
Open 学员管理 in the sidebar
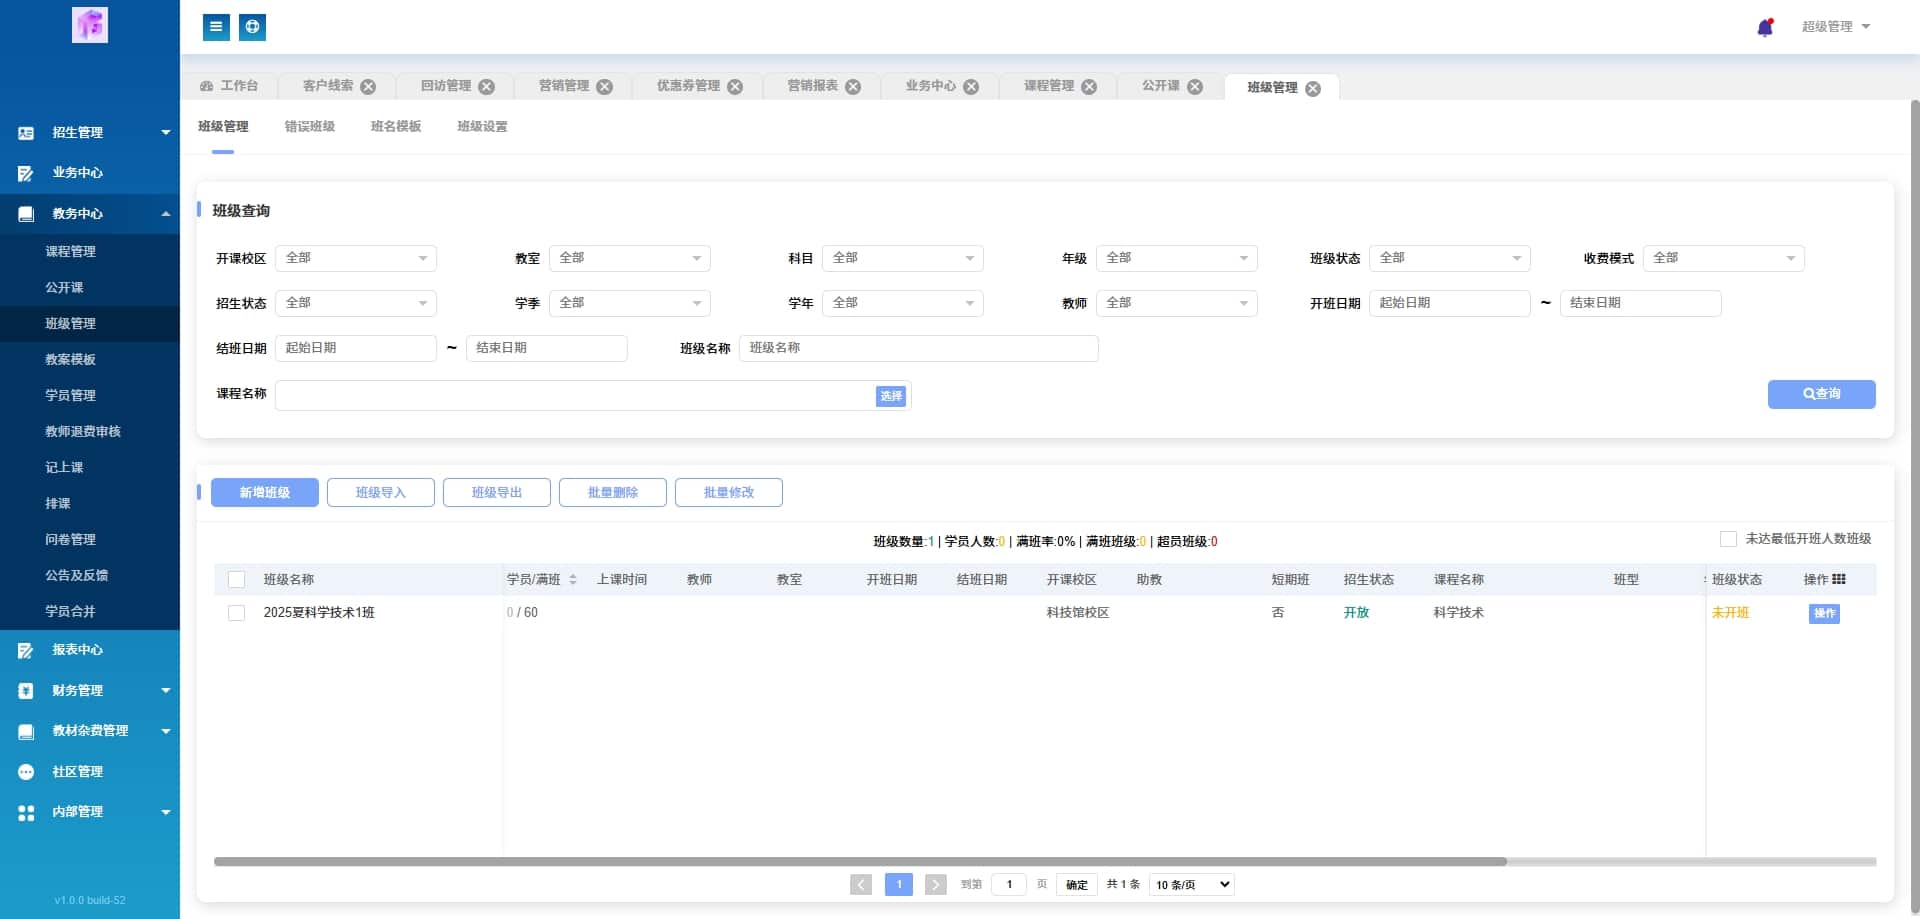(x=70, y=396)
